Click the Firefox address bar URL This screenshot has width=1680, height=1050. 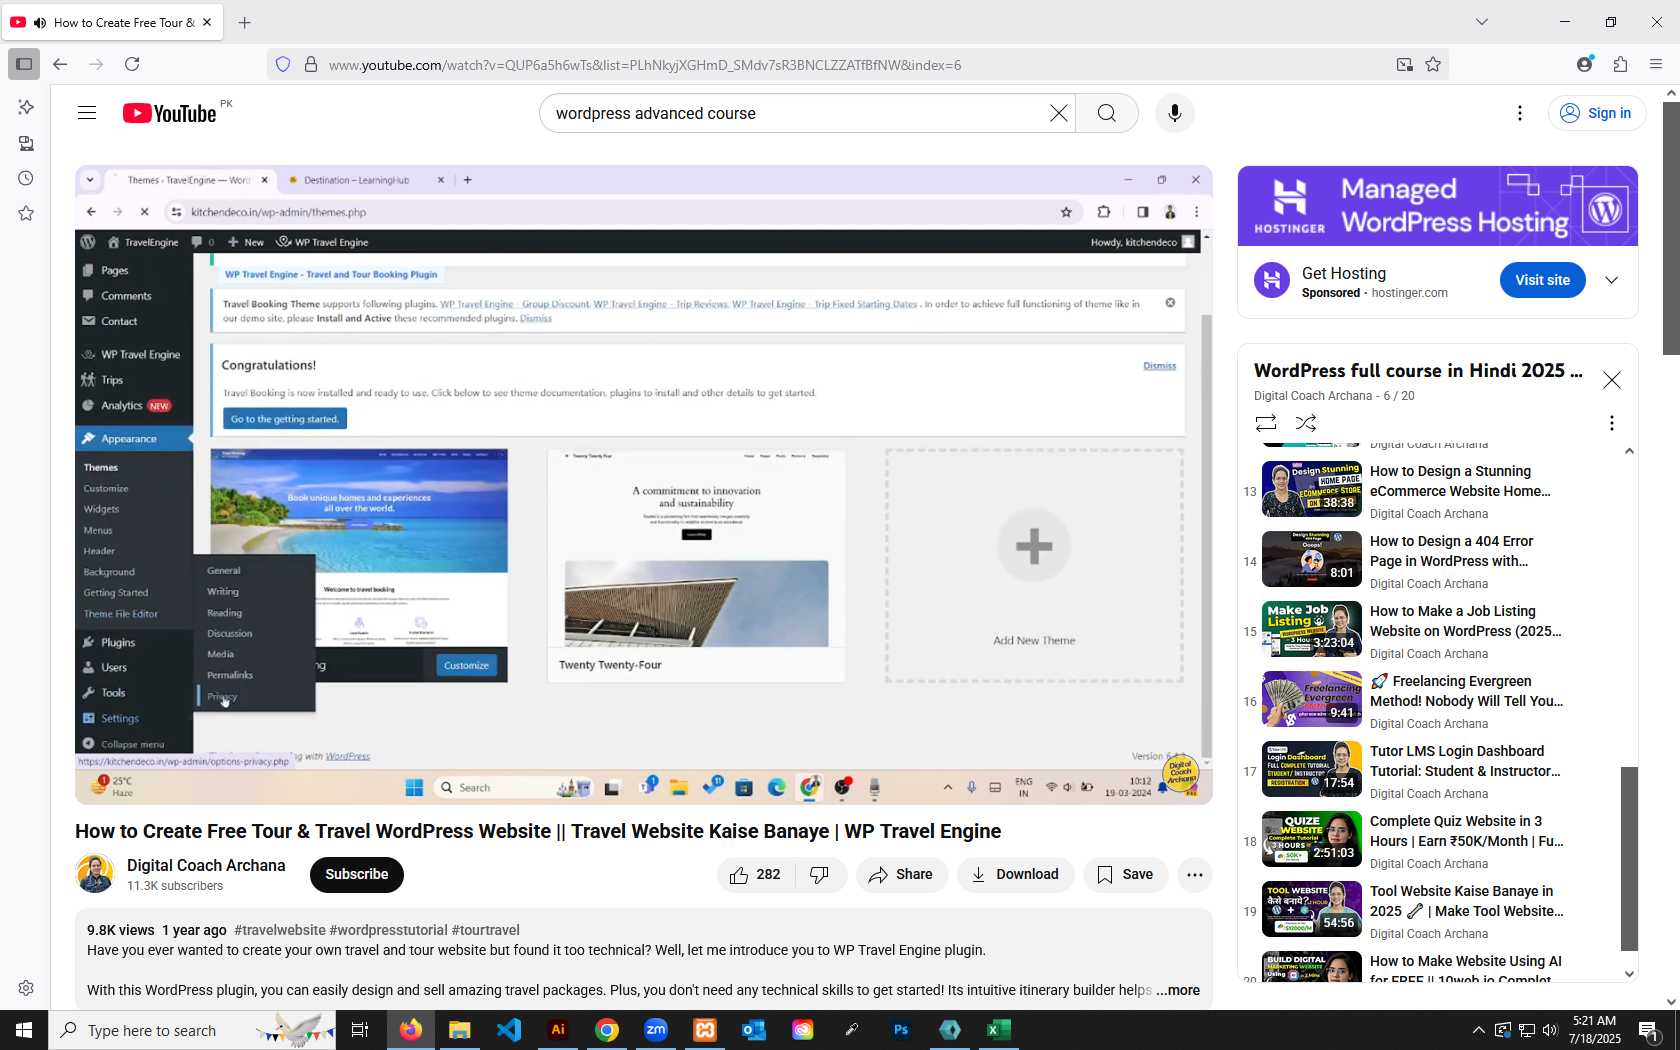coord(645,65)
